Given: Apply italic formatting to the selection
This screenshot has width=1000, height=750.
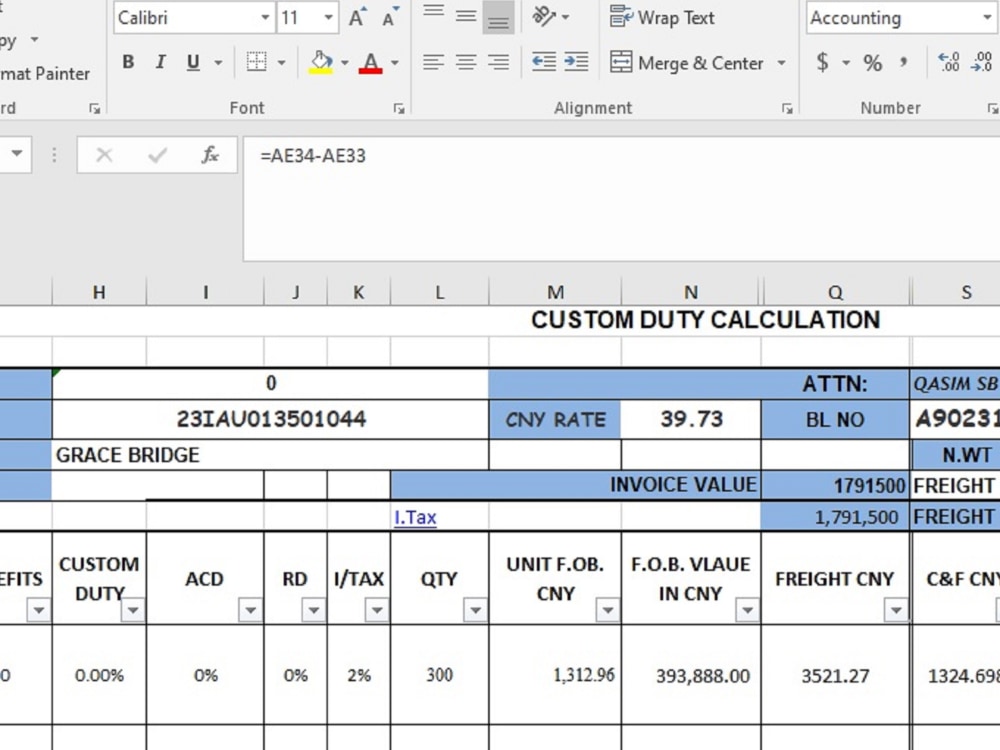Looking at the screenshot, I should point(160,62).
